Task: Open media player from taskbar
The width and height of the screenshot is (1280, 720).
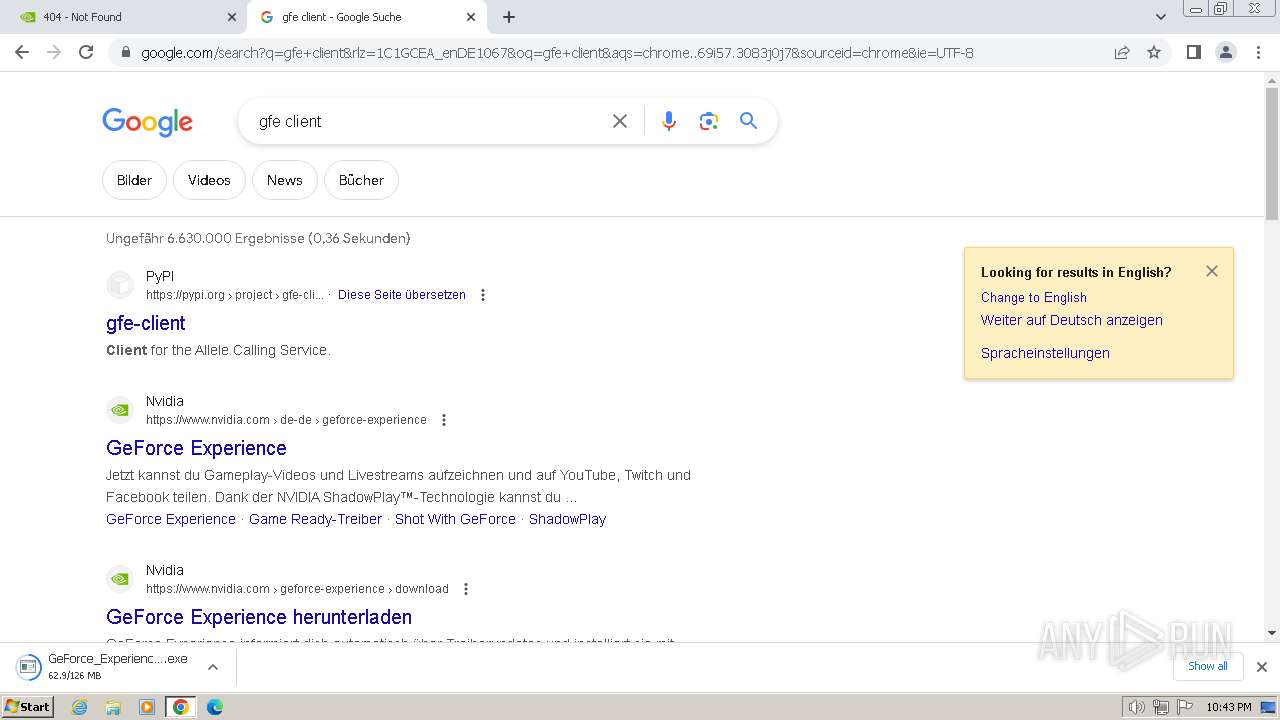Action: pos(147,707)
